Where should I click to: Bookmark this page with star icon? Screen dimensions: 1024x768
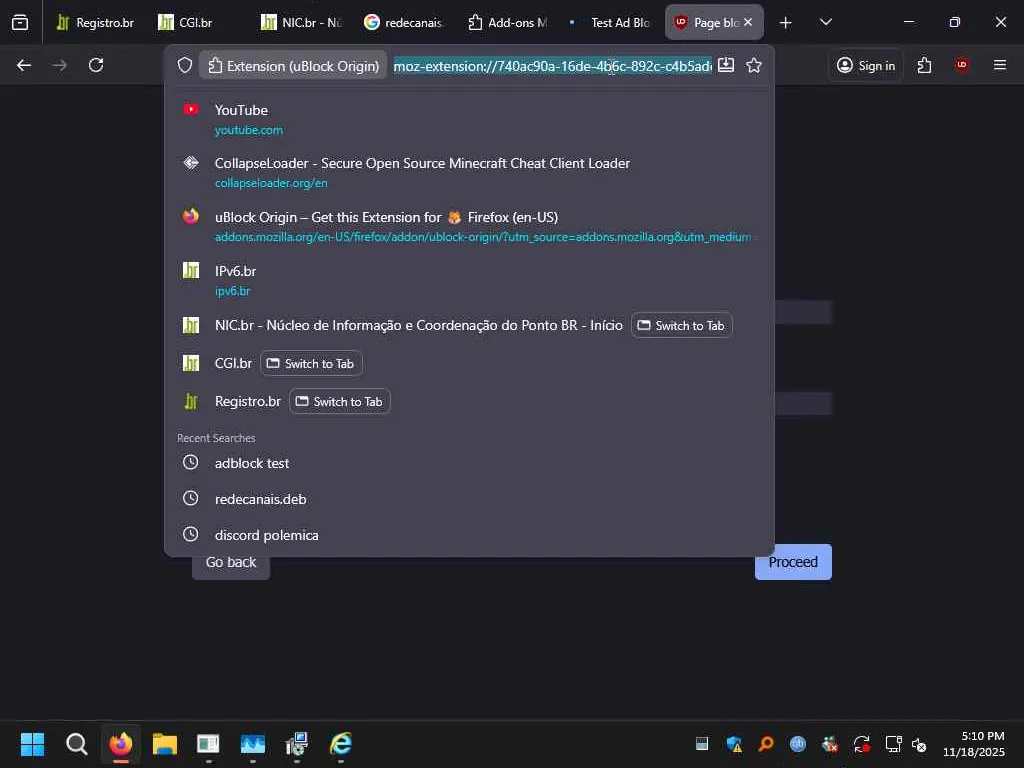[754, 65]
